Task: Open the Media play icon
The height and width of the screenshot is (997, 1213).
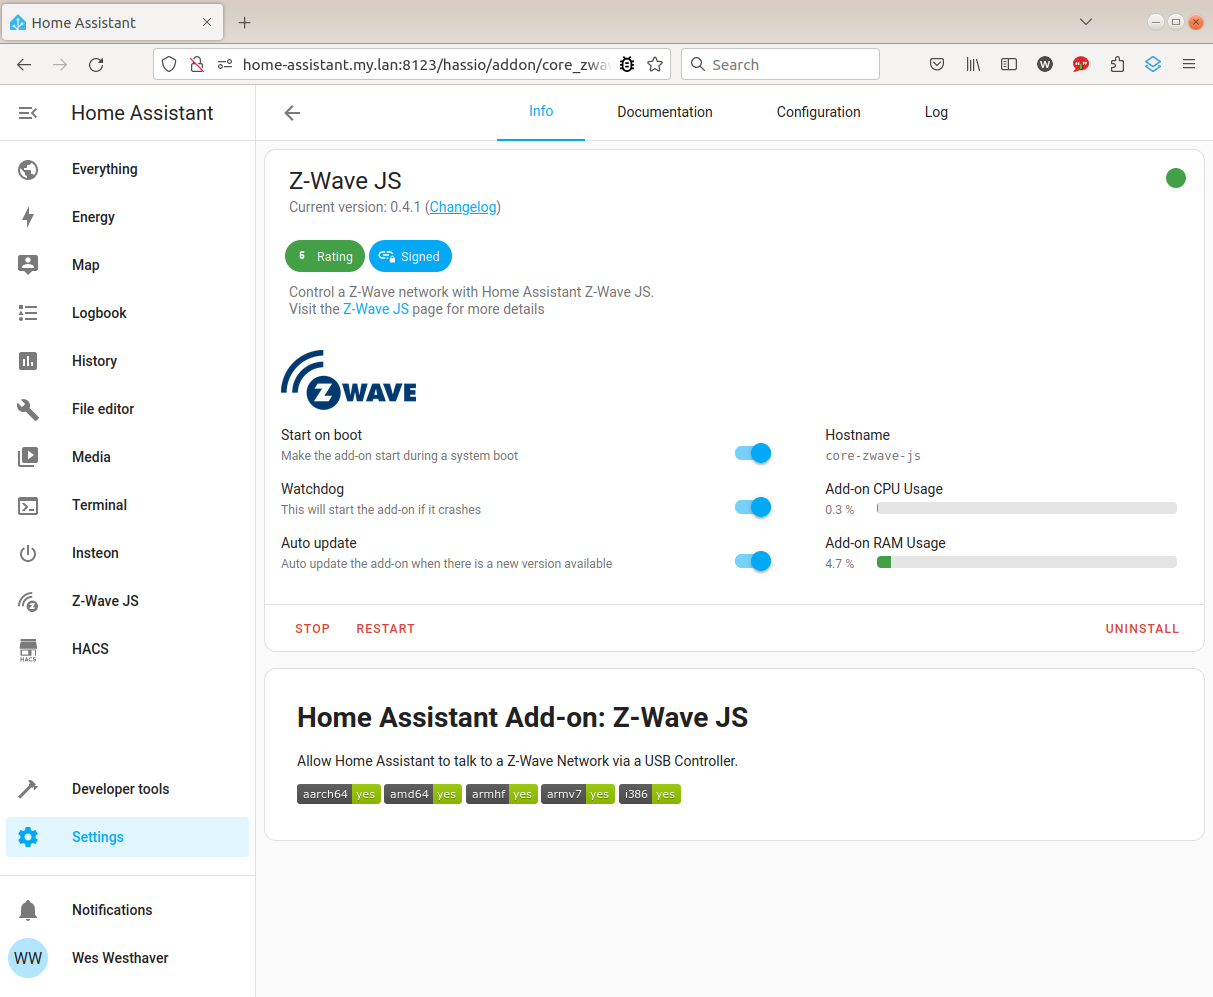Action: 28,457
